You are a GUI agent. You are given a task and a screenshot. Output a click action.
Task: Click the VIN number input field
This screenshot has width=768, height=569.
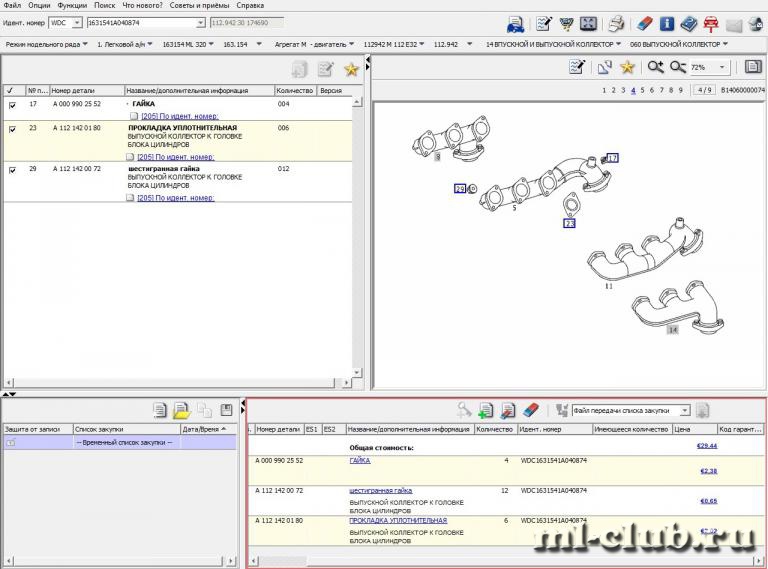tap(140, 22)
